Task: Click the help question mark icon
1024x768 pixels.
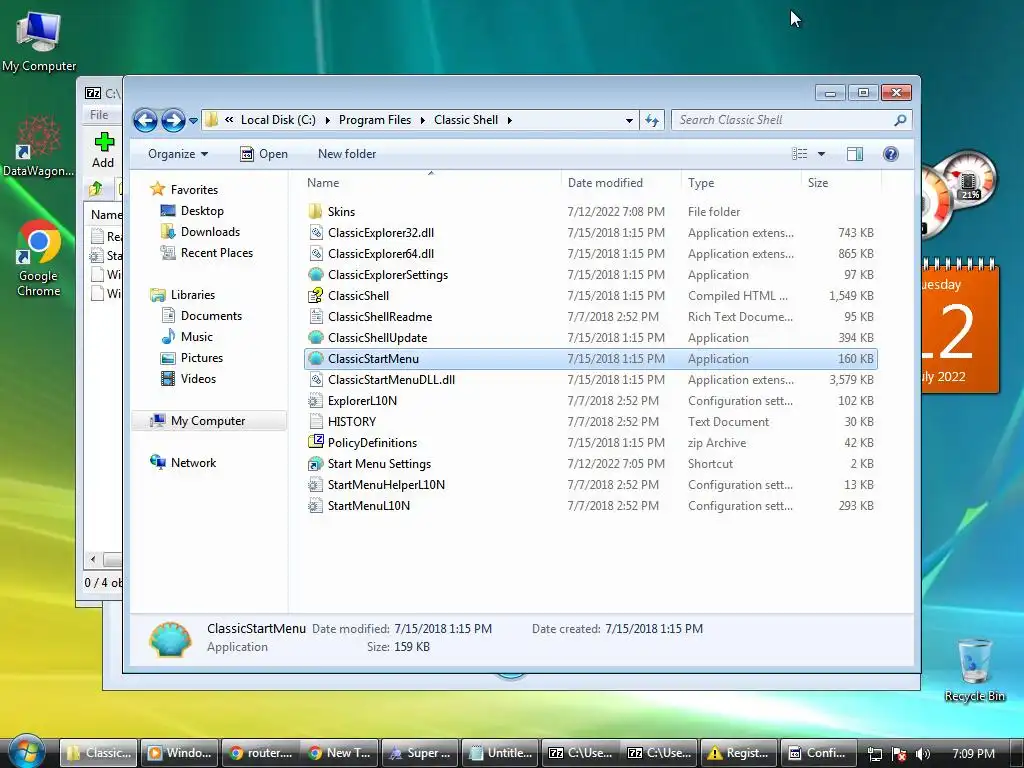Action: [x=890, y=154]
